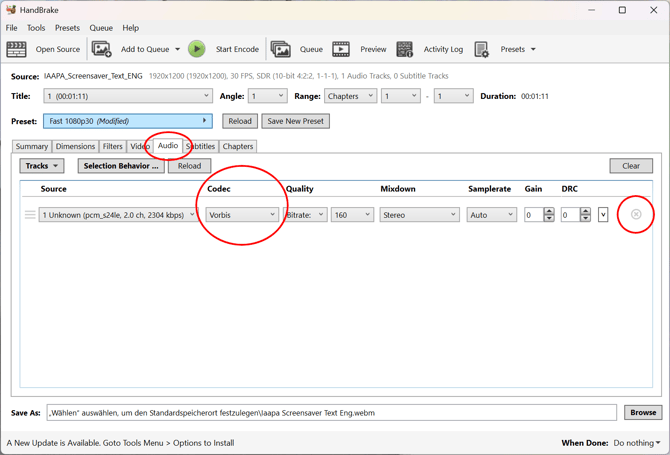
Task: Expand the audio track extra options arrow
Action: pyautogui.click(x=603, y=214)
